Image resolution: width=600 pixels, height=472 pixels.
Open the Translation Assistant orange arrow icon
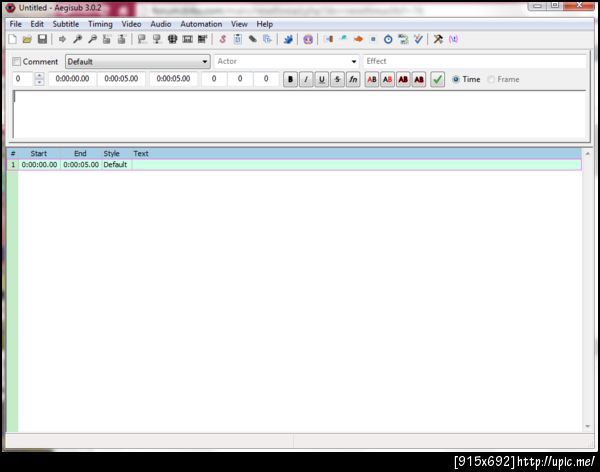point(359,39)
